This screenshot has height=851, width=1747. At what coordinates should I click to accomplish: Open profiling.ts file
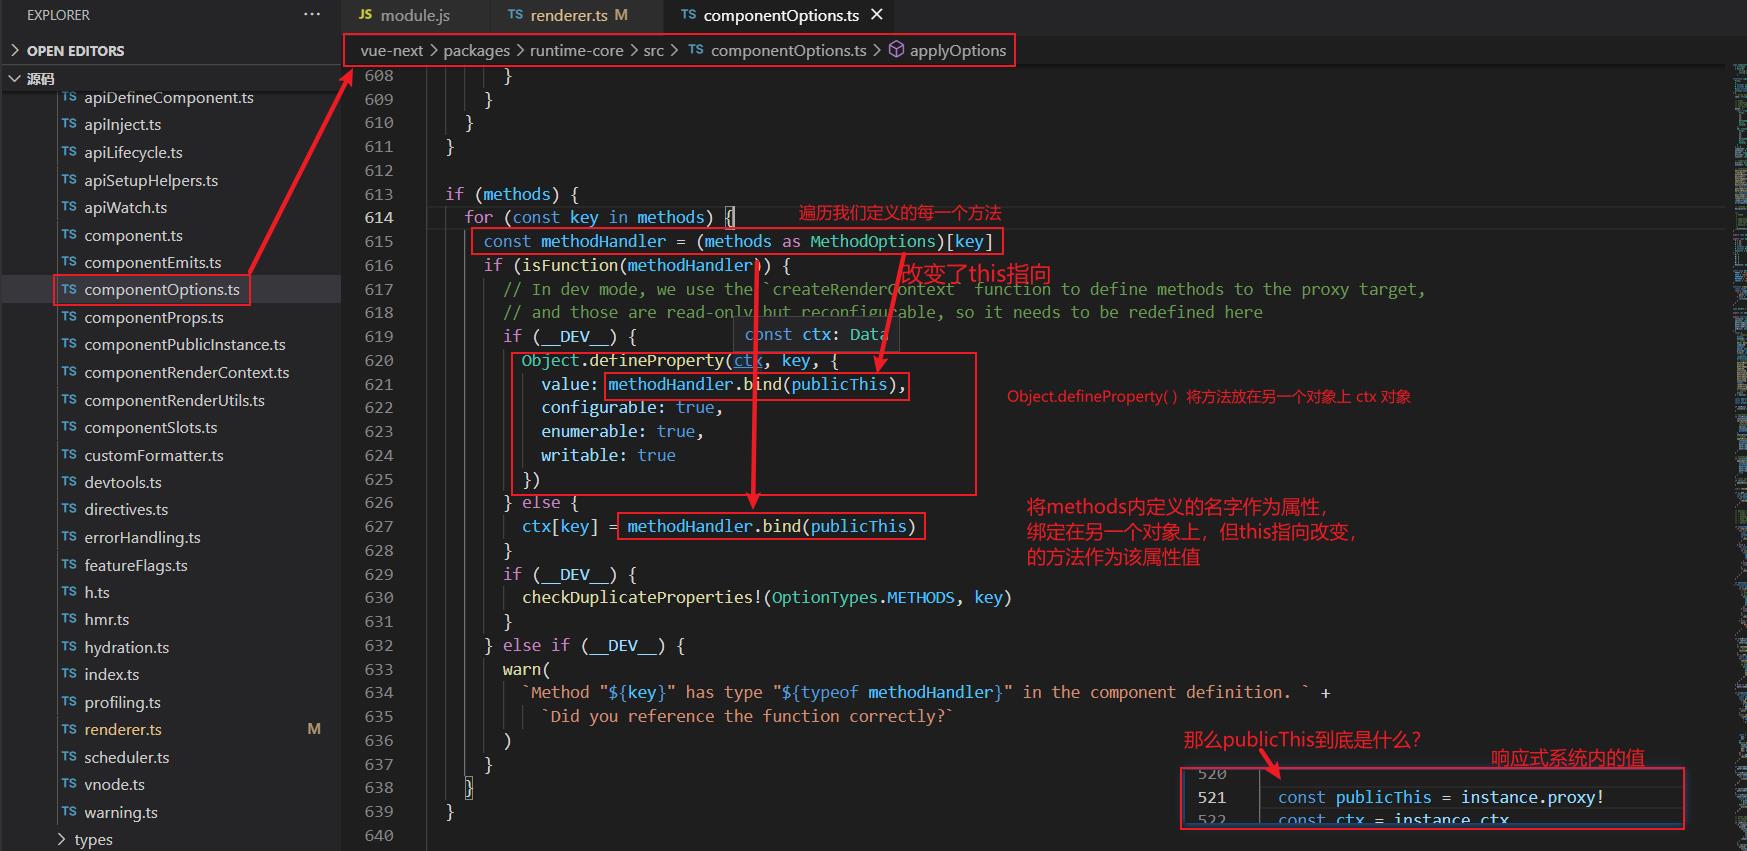tap(122, 702)
